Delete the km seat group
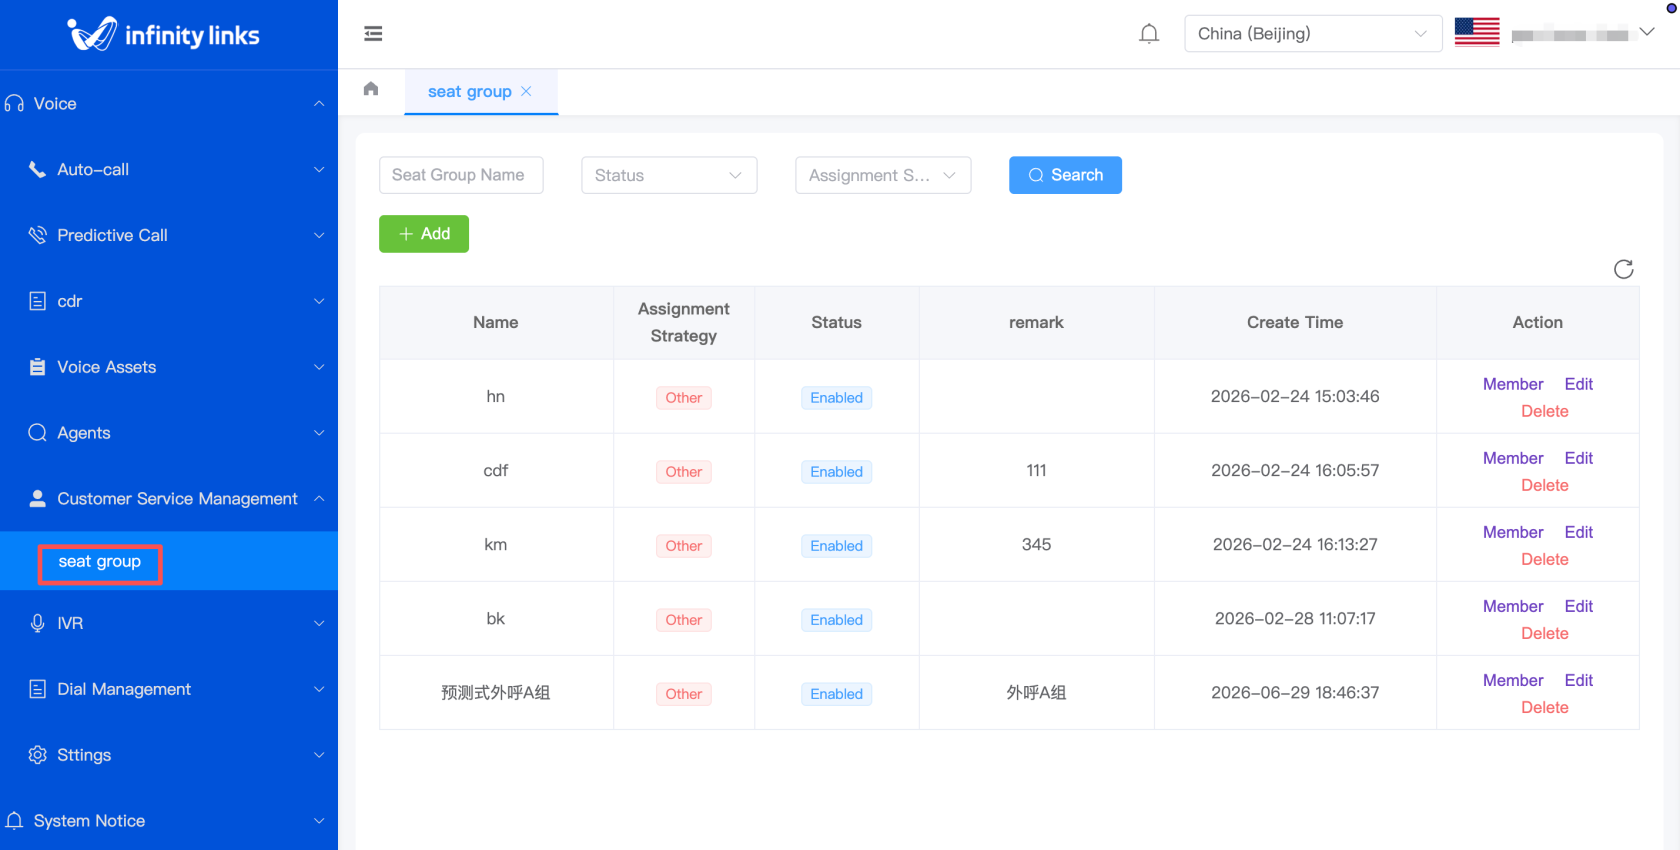Image resolution: width=1680 pixels, height=850 pixels. pyautogui.click(x=1545, y=559)
